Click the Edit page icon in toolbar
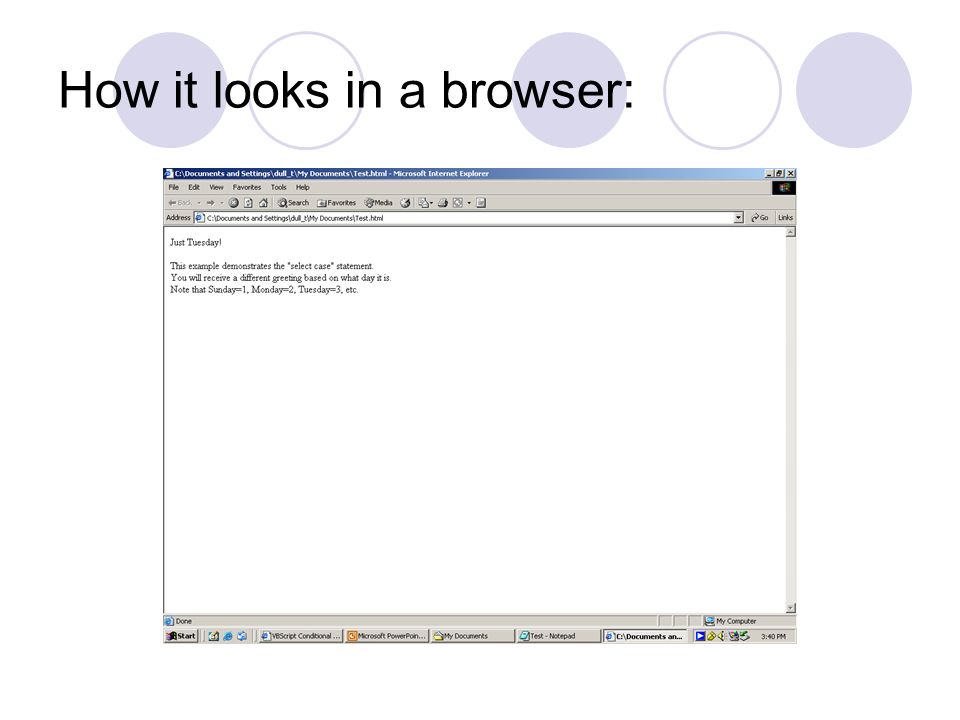The image size is (960, 720). pos(457,203)
